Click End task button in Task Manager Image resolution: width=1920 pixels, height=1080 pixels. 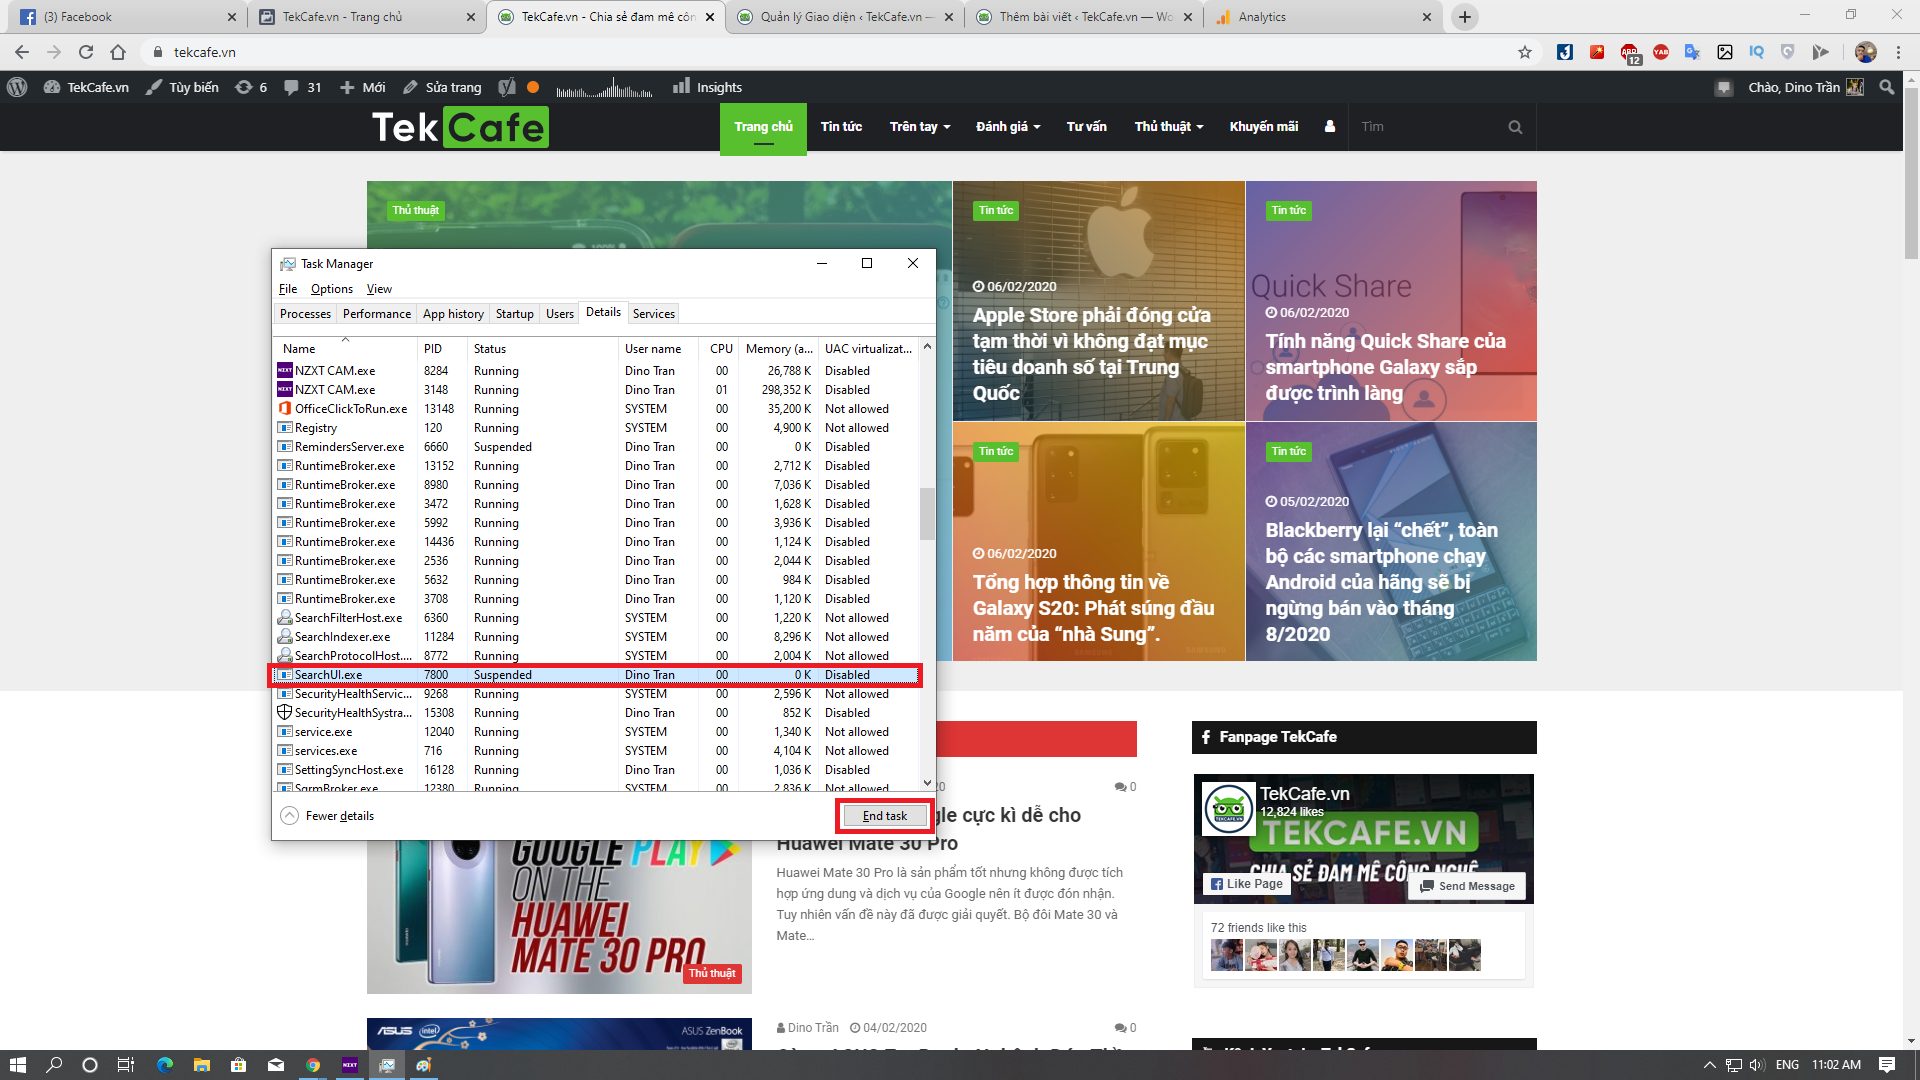pyautogui.click(x=885, y=816)
